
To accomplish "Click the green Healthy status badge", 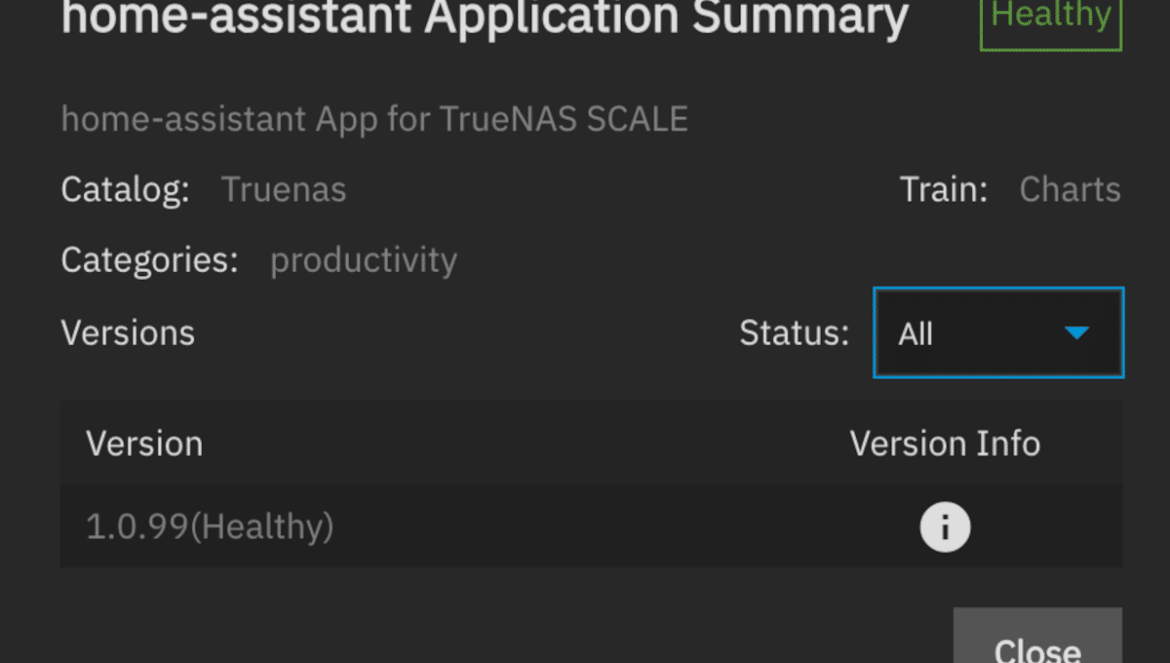I will click(x=1051, y=22).
